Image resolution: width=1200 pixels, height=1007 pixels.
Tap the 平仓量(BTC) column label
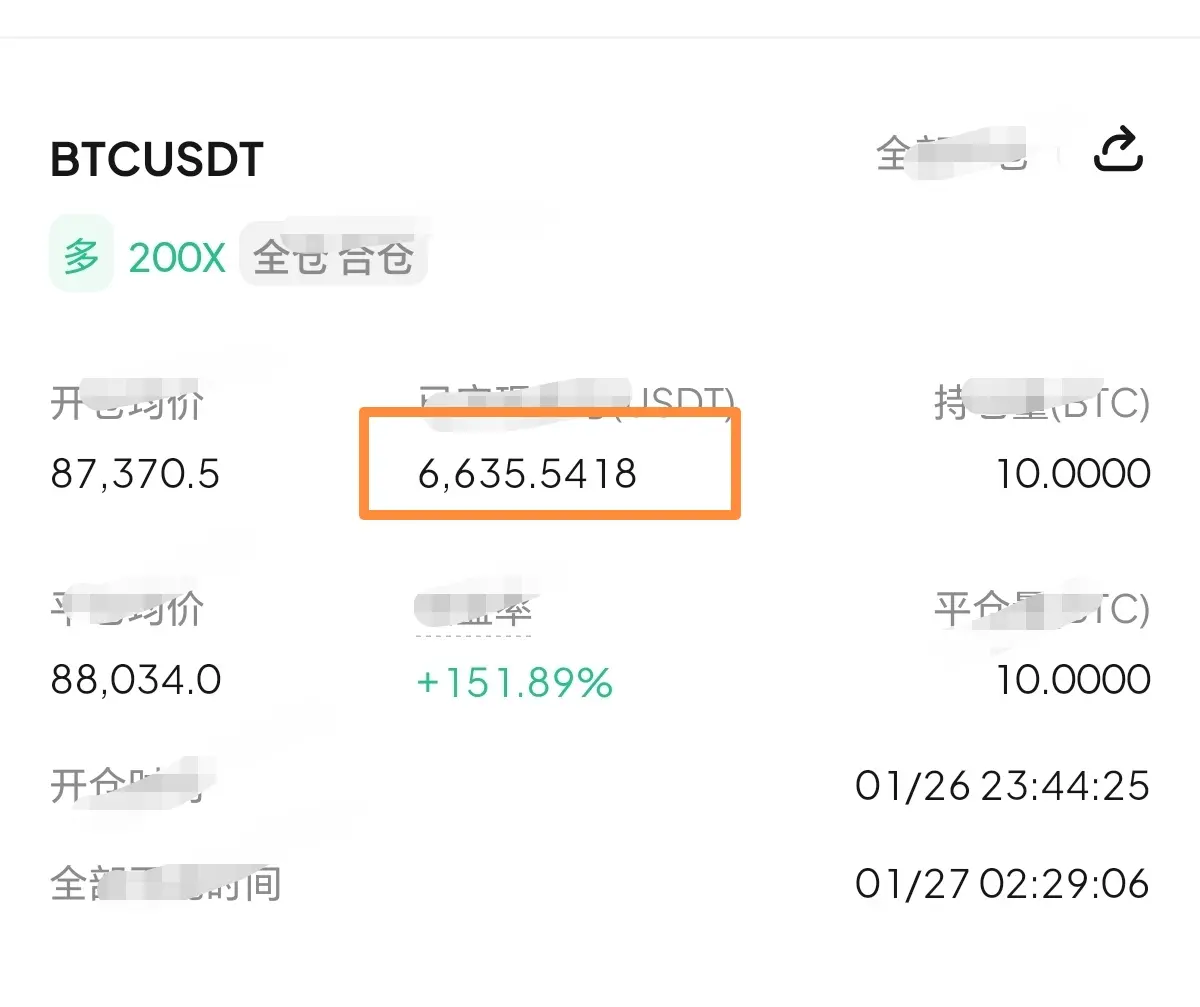1042,609
